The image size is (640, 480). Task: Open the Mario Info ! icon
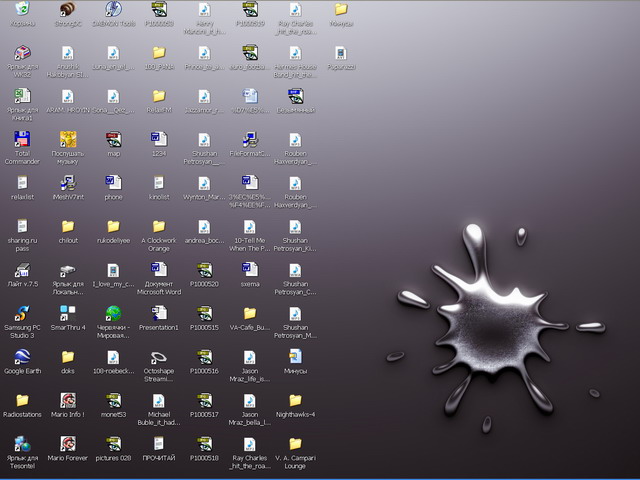[x=68, y=400]
